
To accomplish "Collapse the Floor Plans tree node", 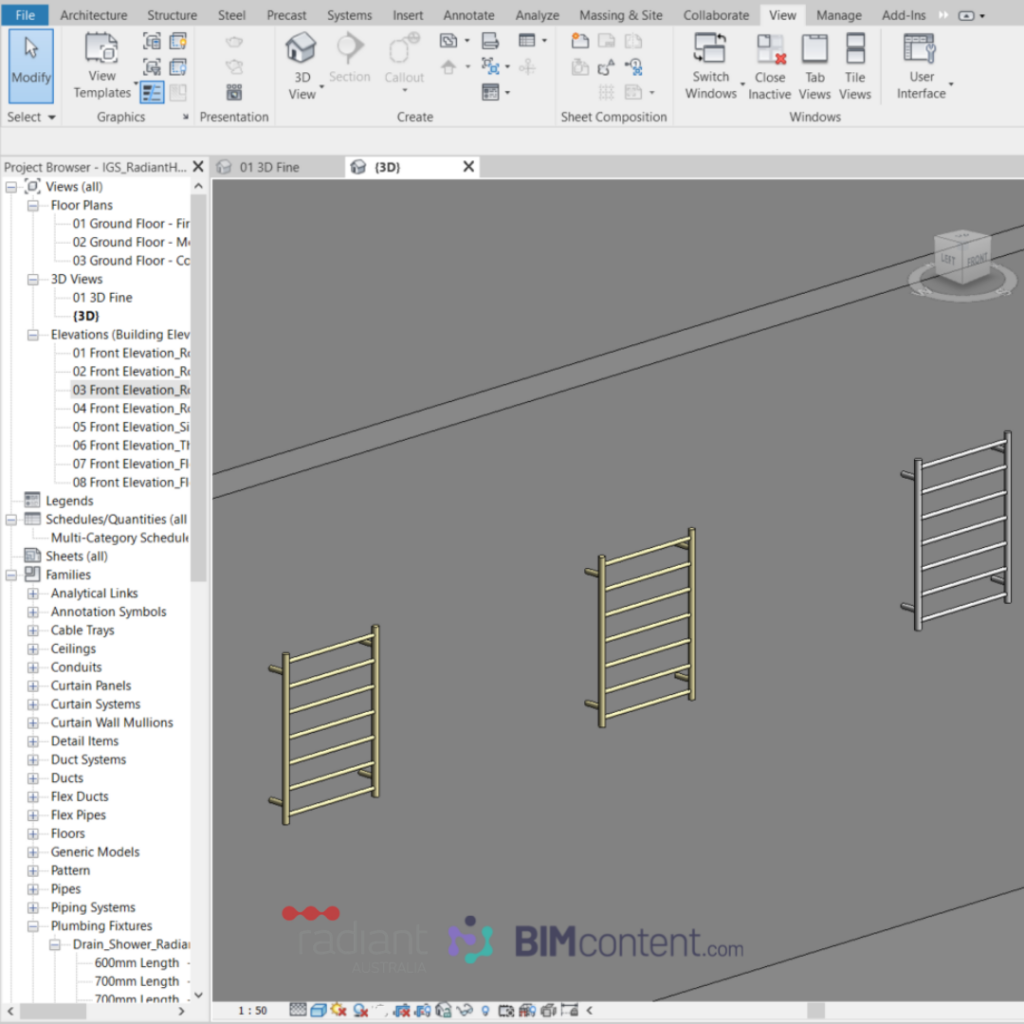I will coord(33,205).
